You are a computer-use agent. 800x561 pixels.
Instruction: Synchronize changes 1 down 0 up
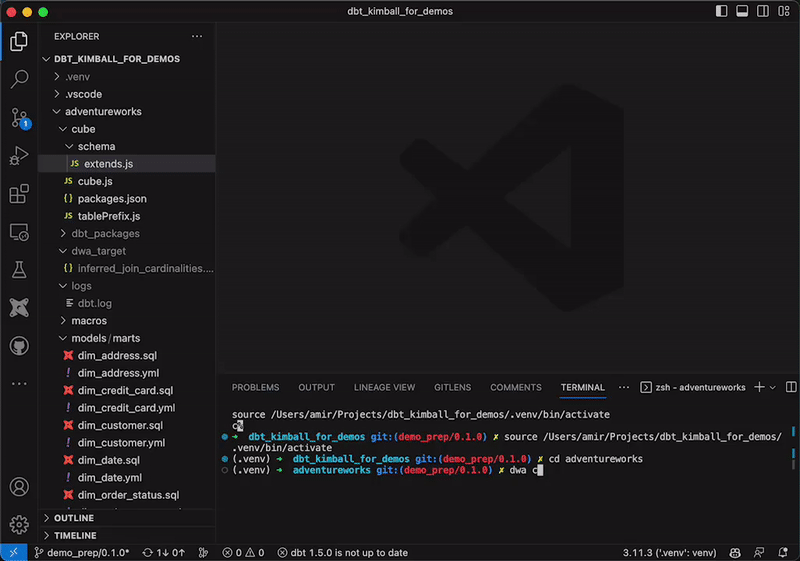pyautogui.click(x=164, y=552)
